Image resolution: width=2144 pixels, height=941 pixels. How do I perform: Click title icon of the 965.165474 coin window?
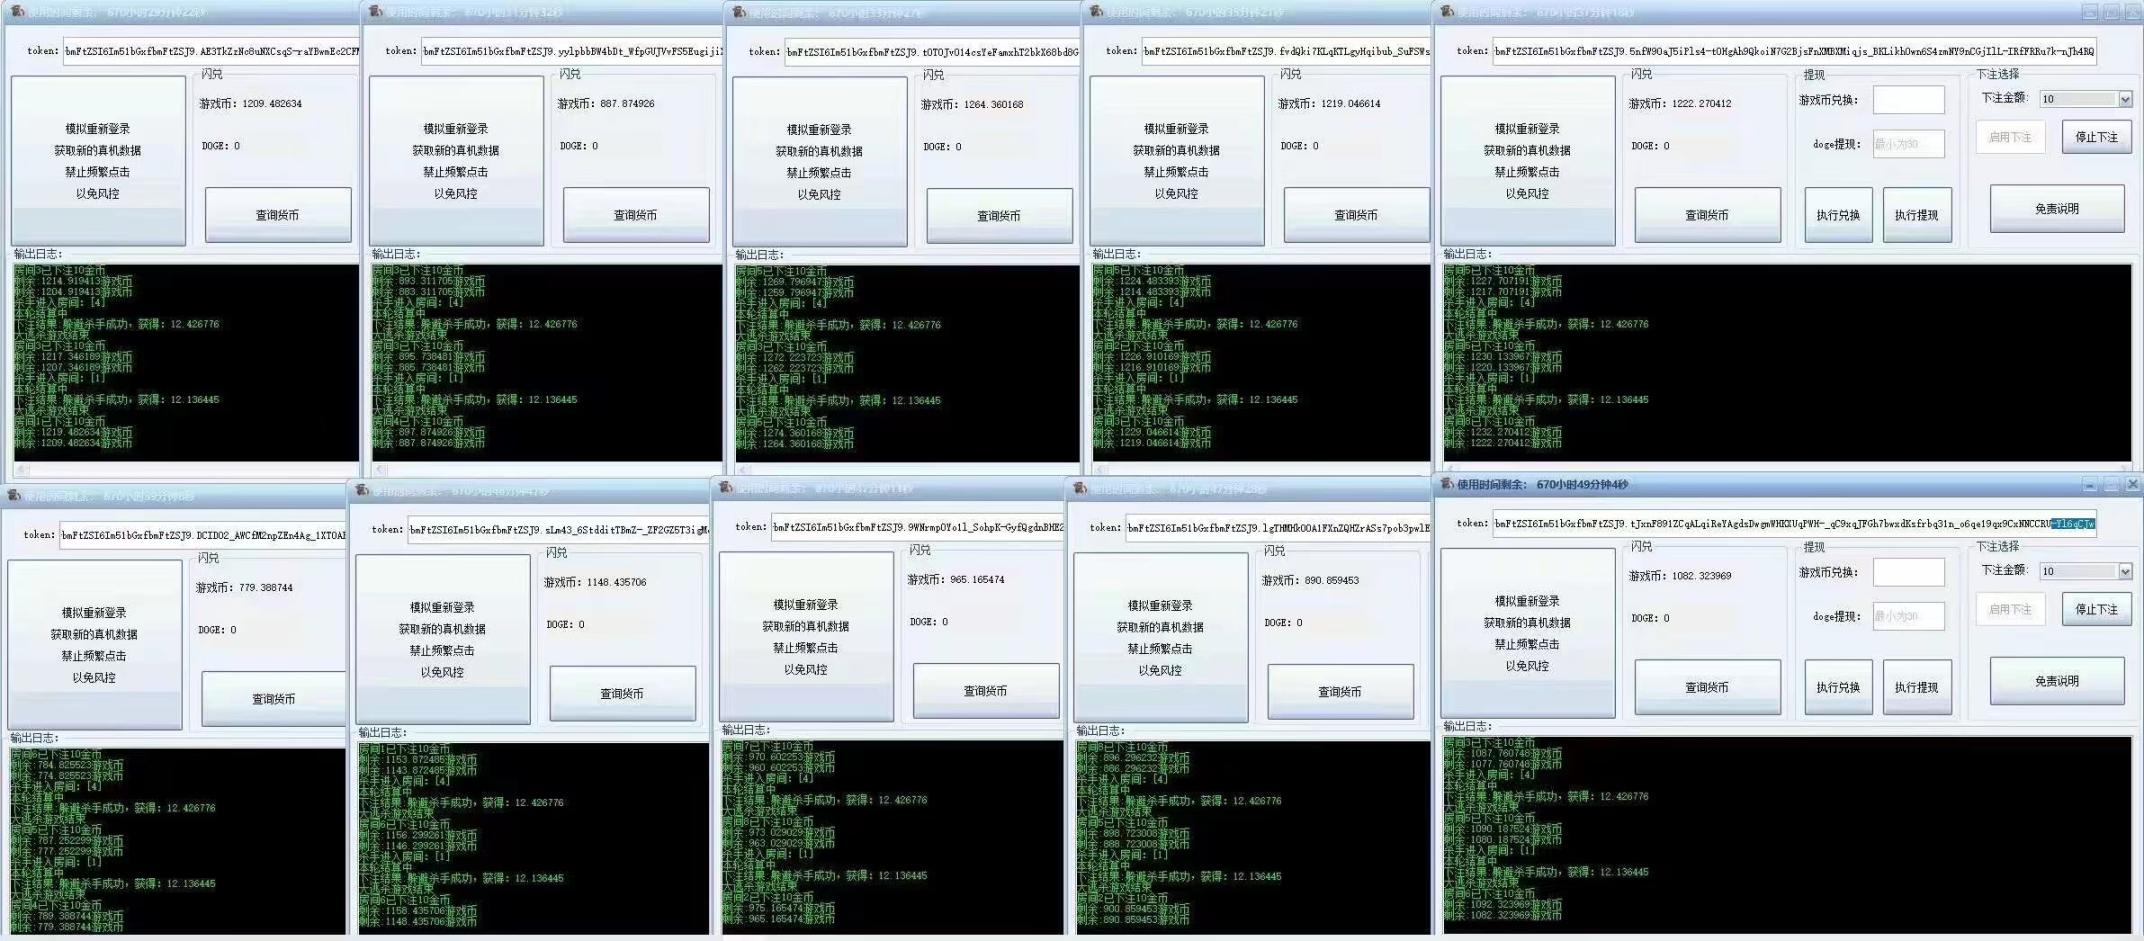[725, 487]
